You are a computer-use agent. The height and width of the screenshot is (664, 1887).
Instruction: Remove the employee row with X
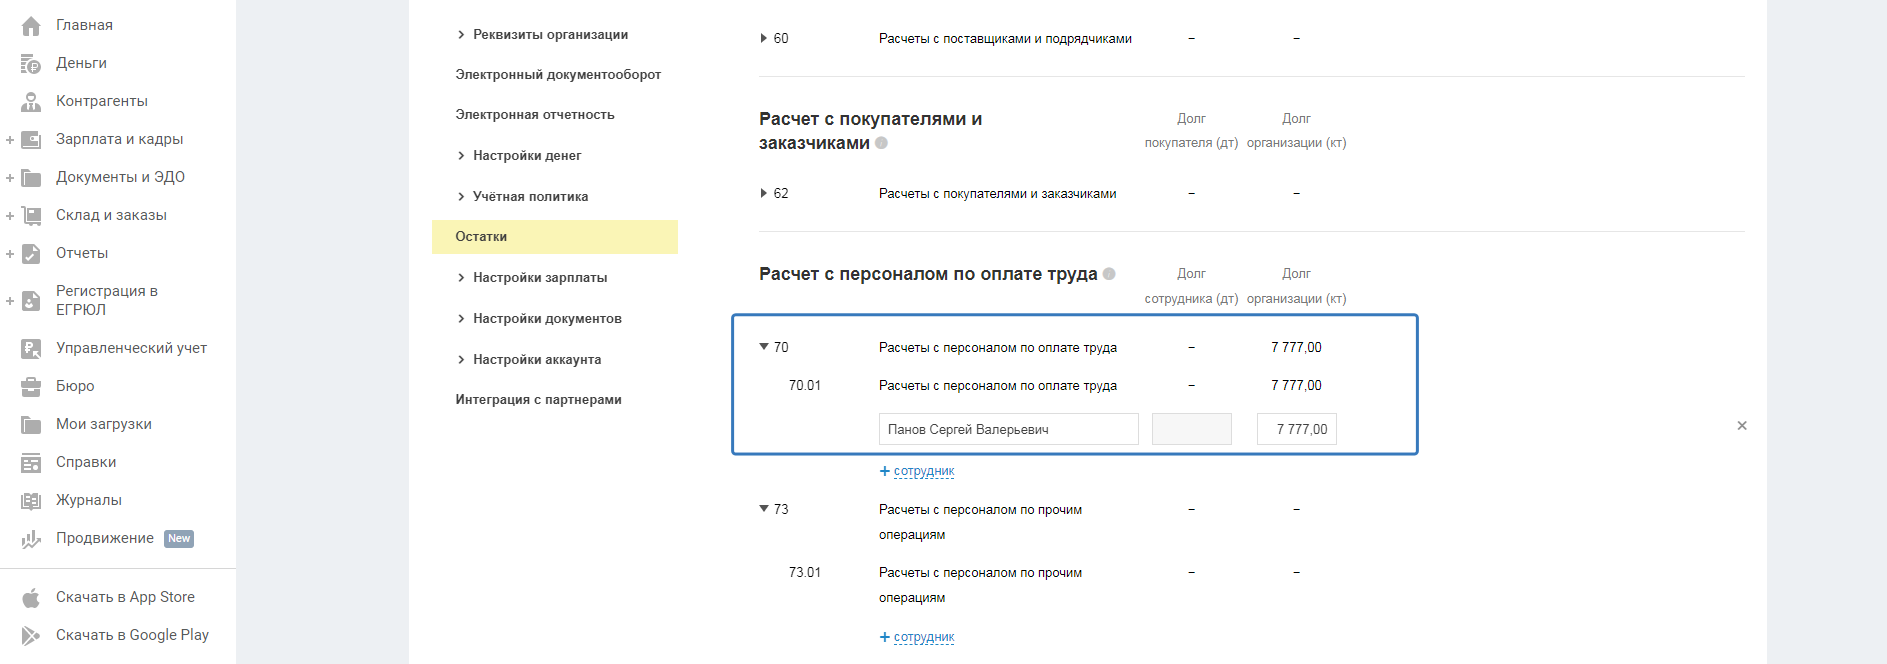1742,426
